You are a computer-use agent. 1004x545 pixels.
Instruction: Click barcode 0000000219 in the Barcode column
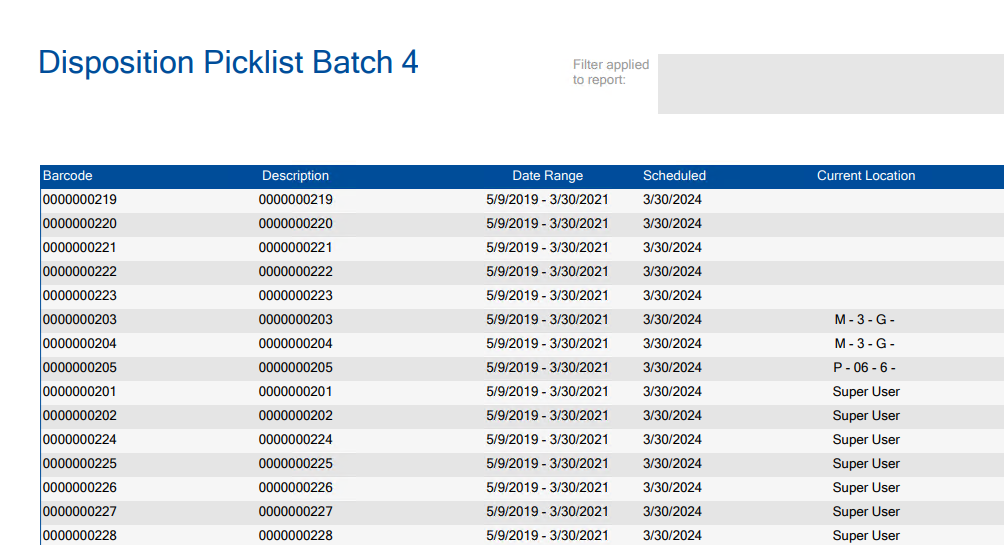point(80,200)
